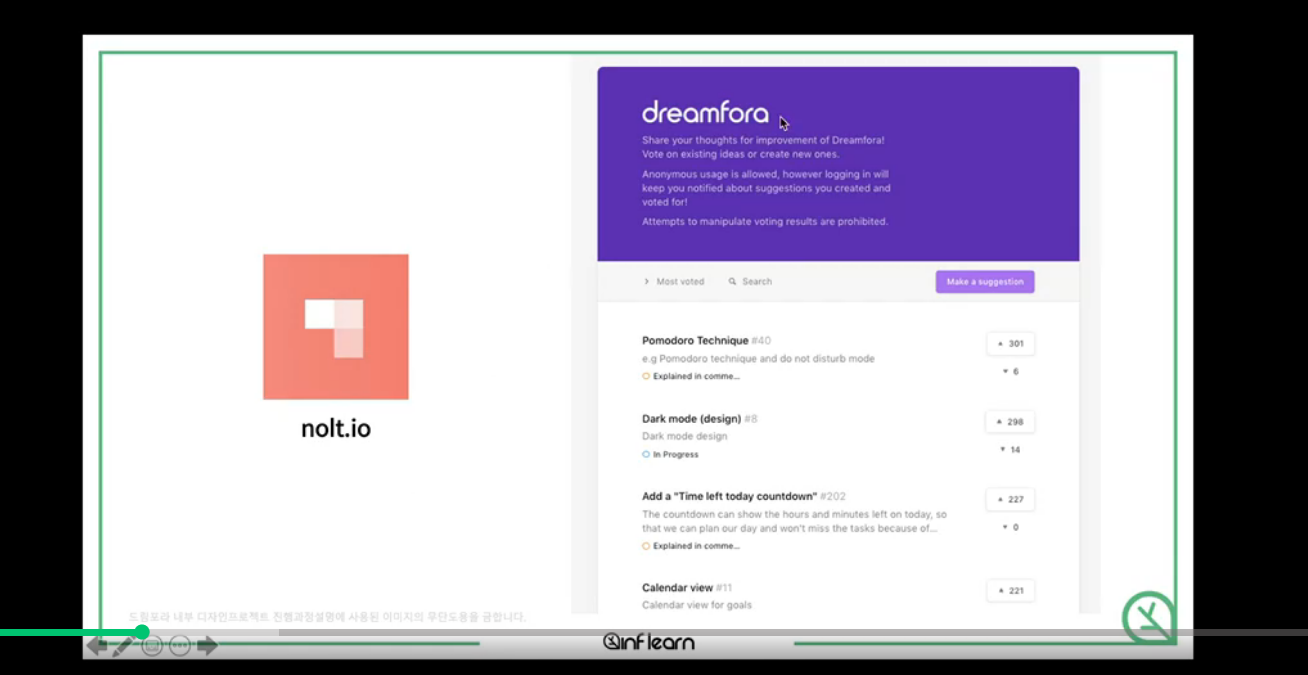Screen dimensions: 1308x675
Task: Click the 'Calendar view for goals' description
Action: point(697,605)
